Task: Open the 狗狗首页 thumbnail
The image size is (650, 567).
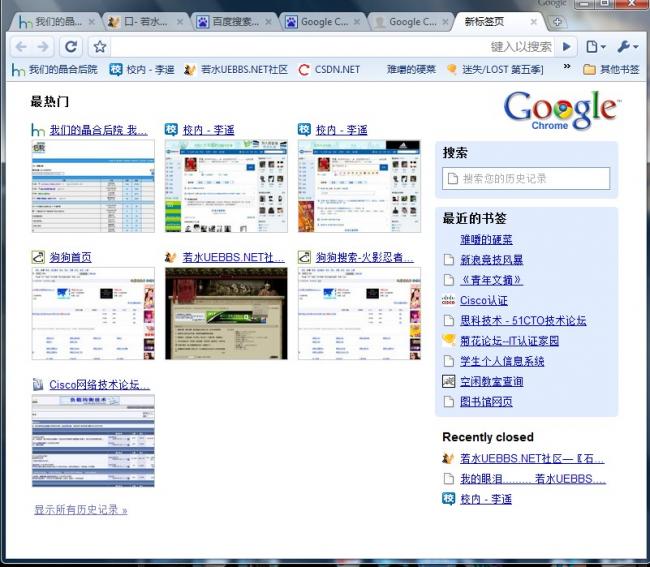Action: tap(93, 313)
